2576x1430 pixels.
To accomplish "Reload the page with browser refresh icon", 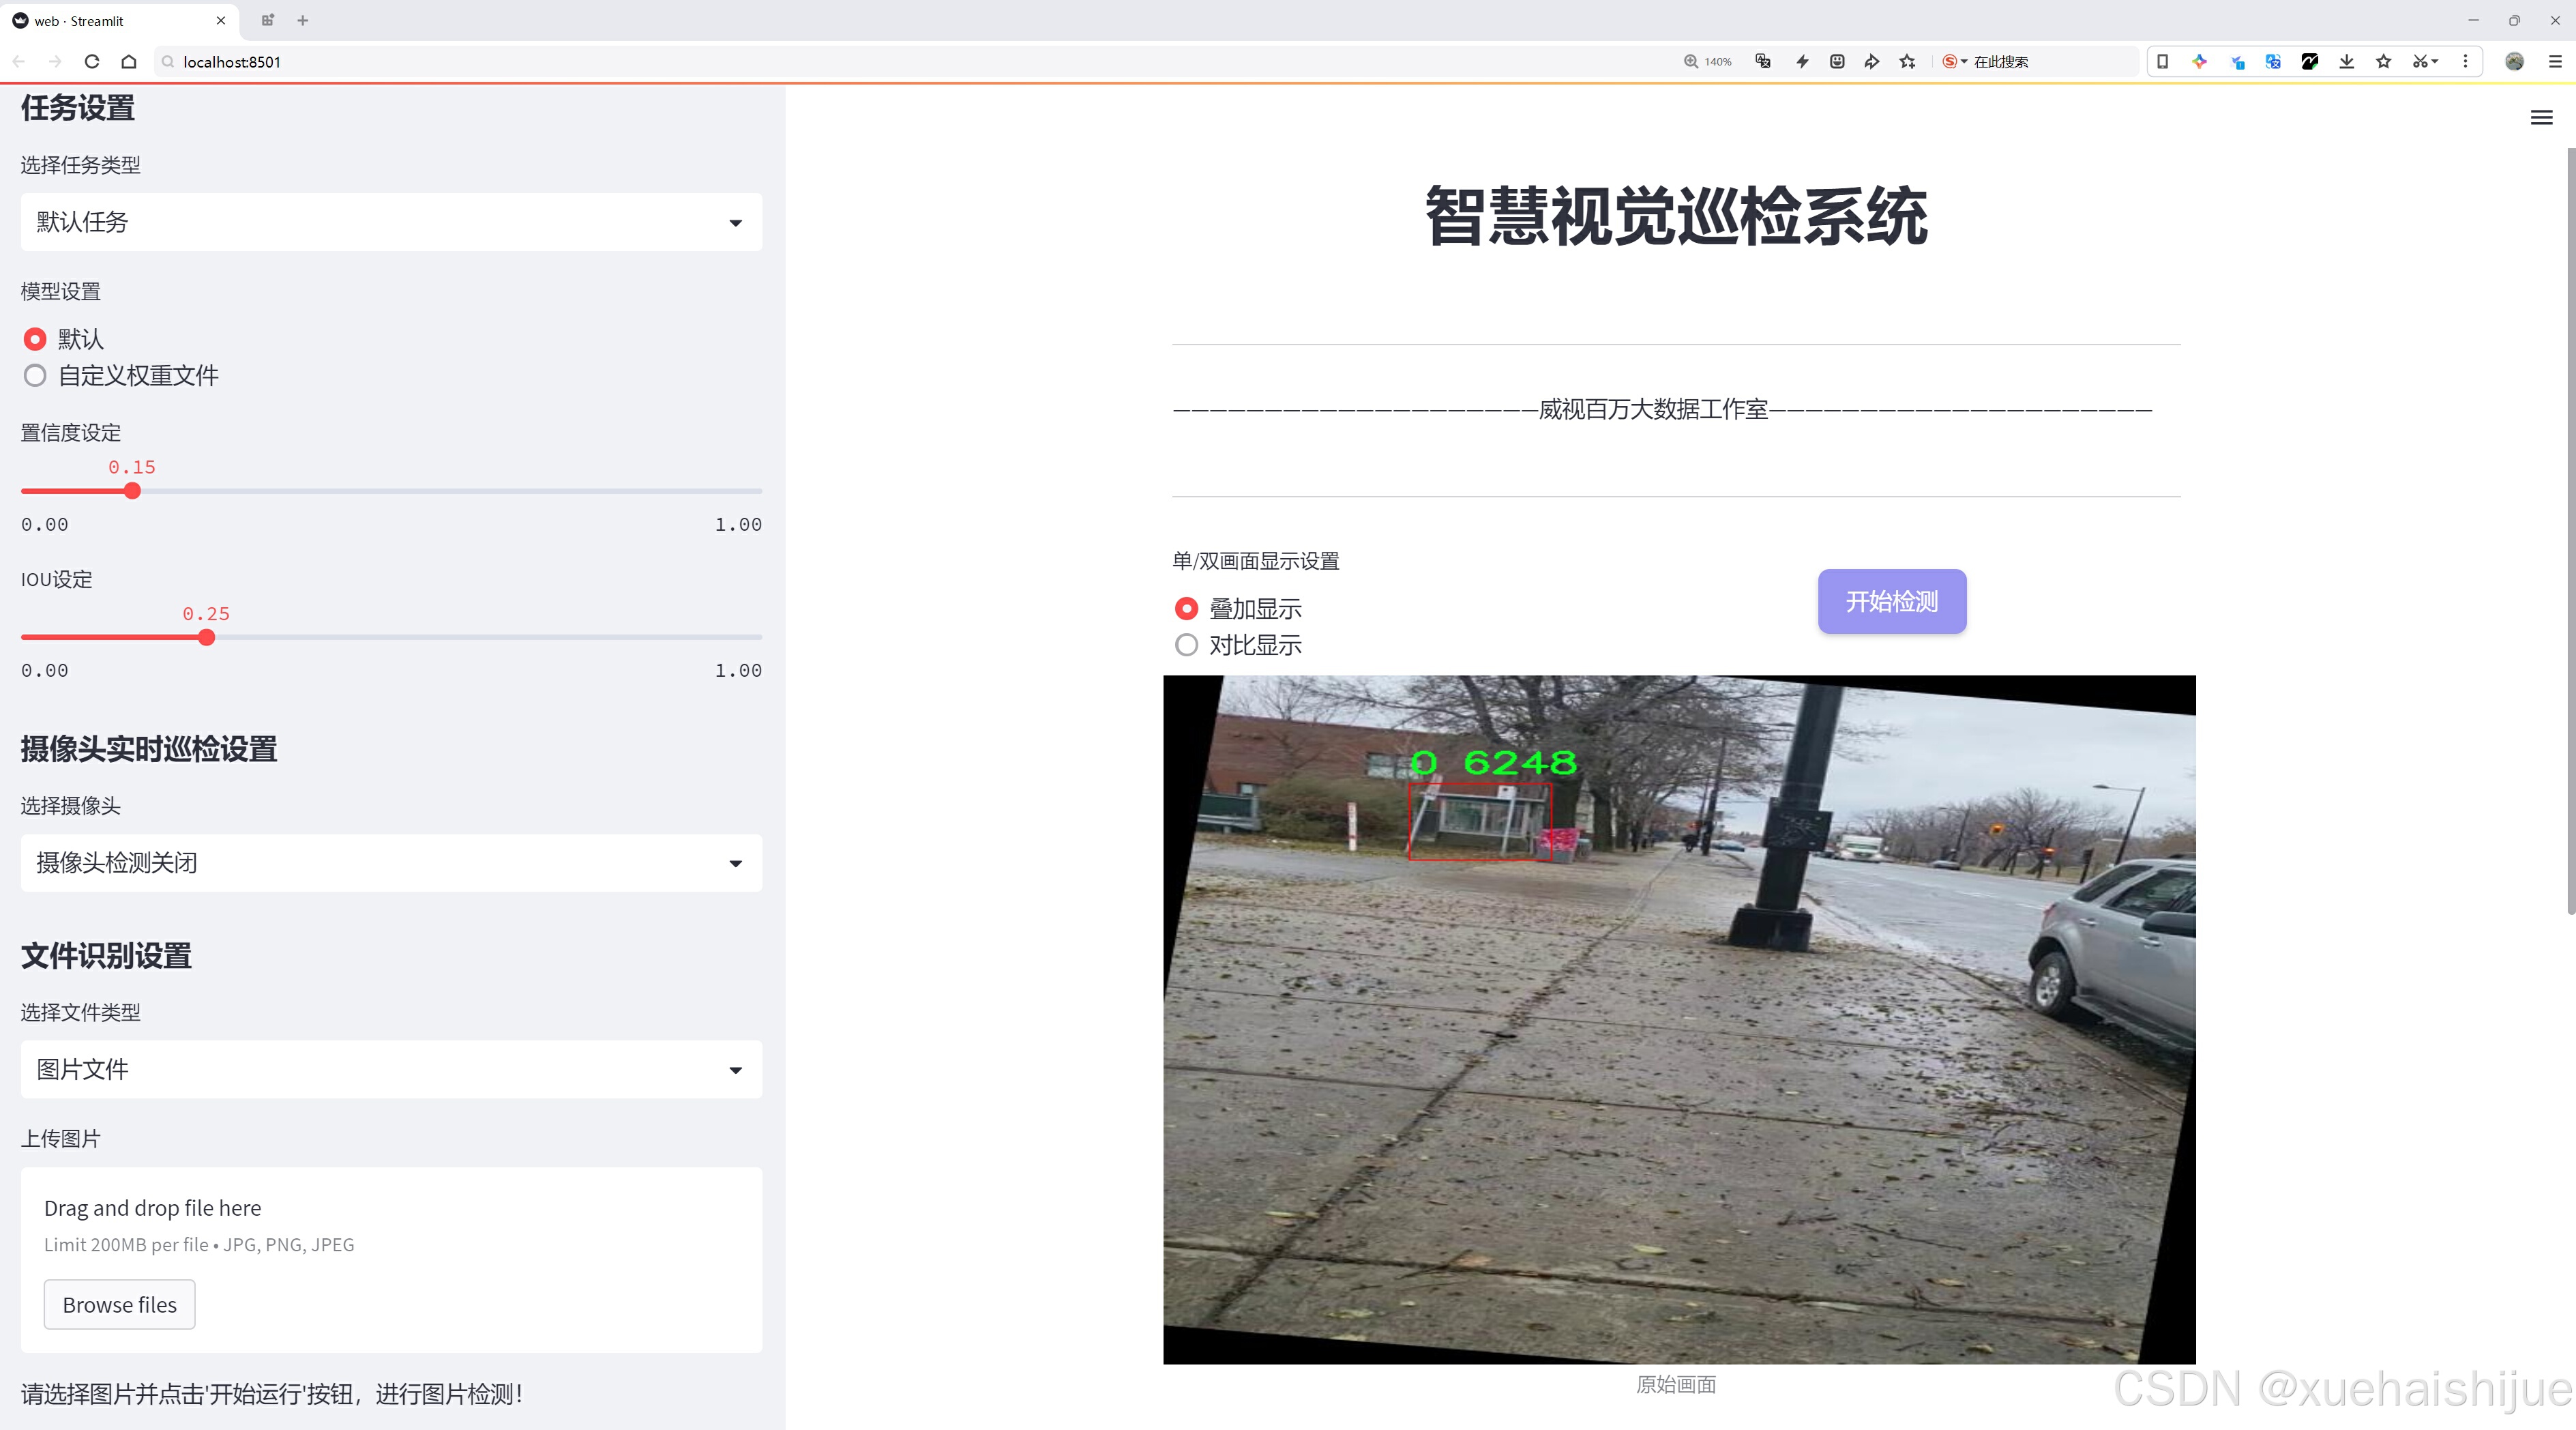I will pyautogui.click(x=92, y=62).
